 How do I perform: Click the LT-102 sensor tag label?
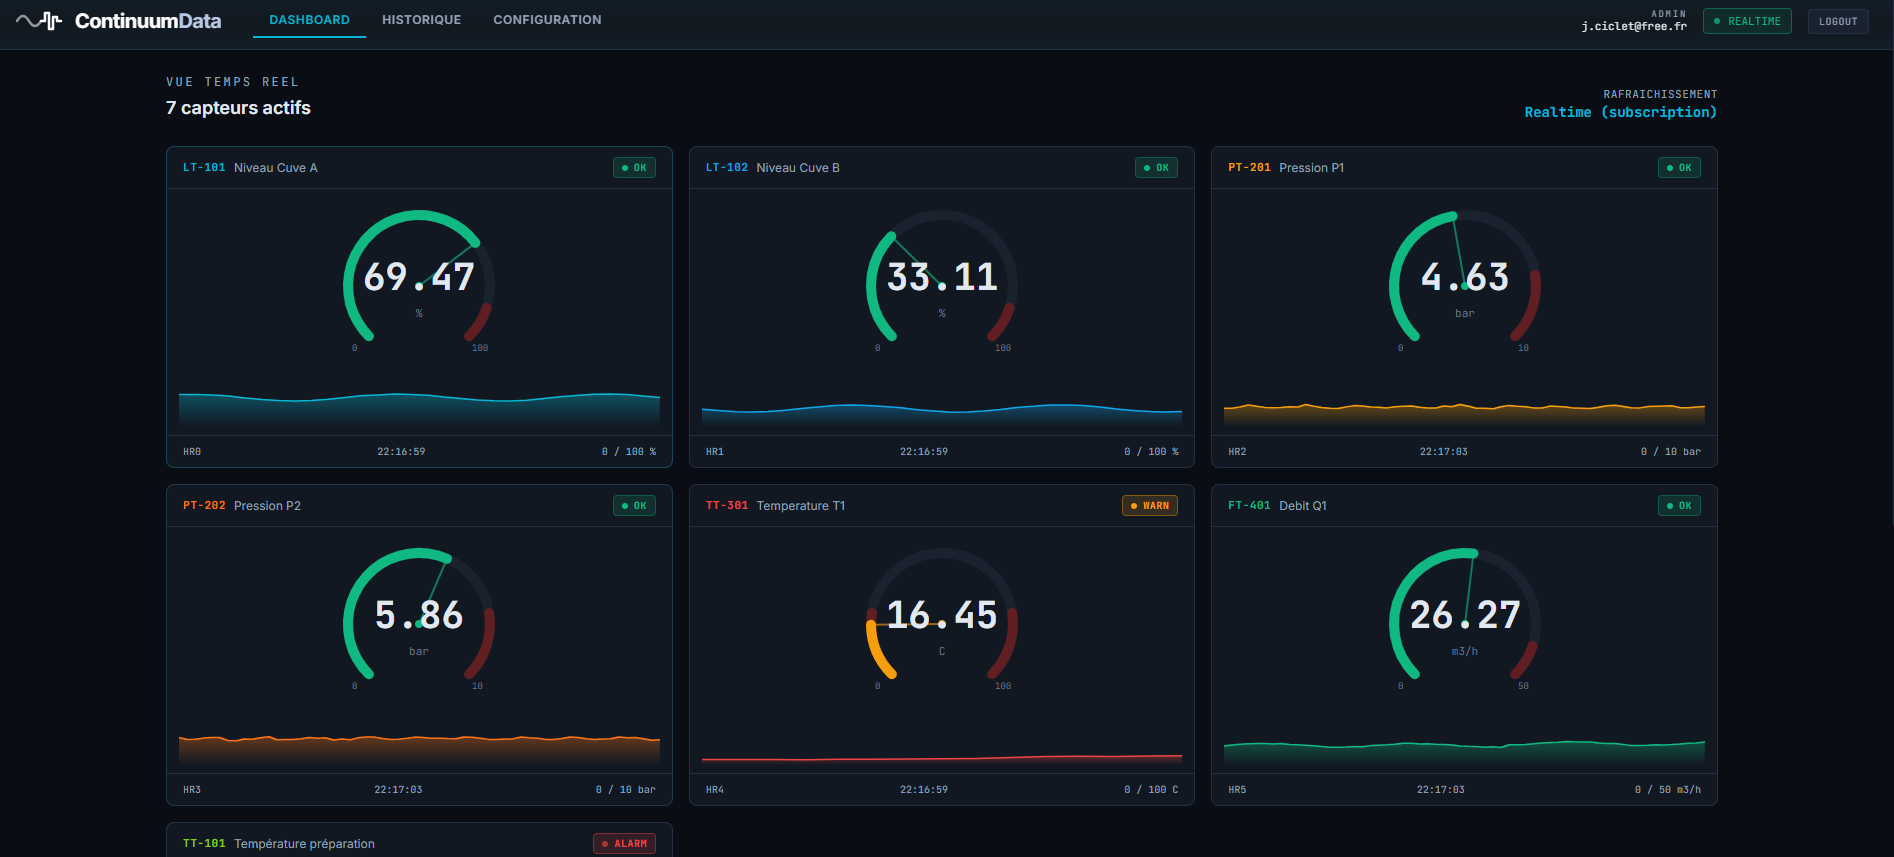(727, 168)
